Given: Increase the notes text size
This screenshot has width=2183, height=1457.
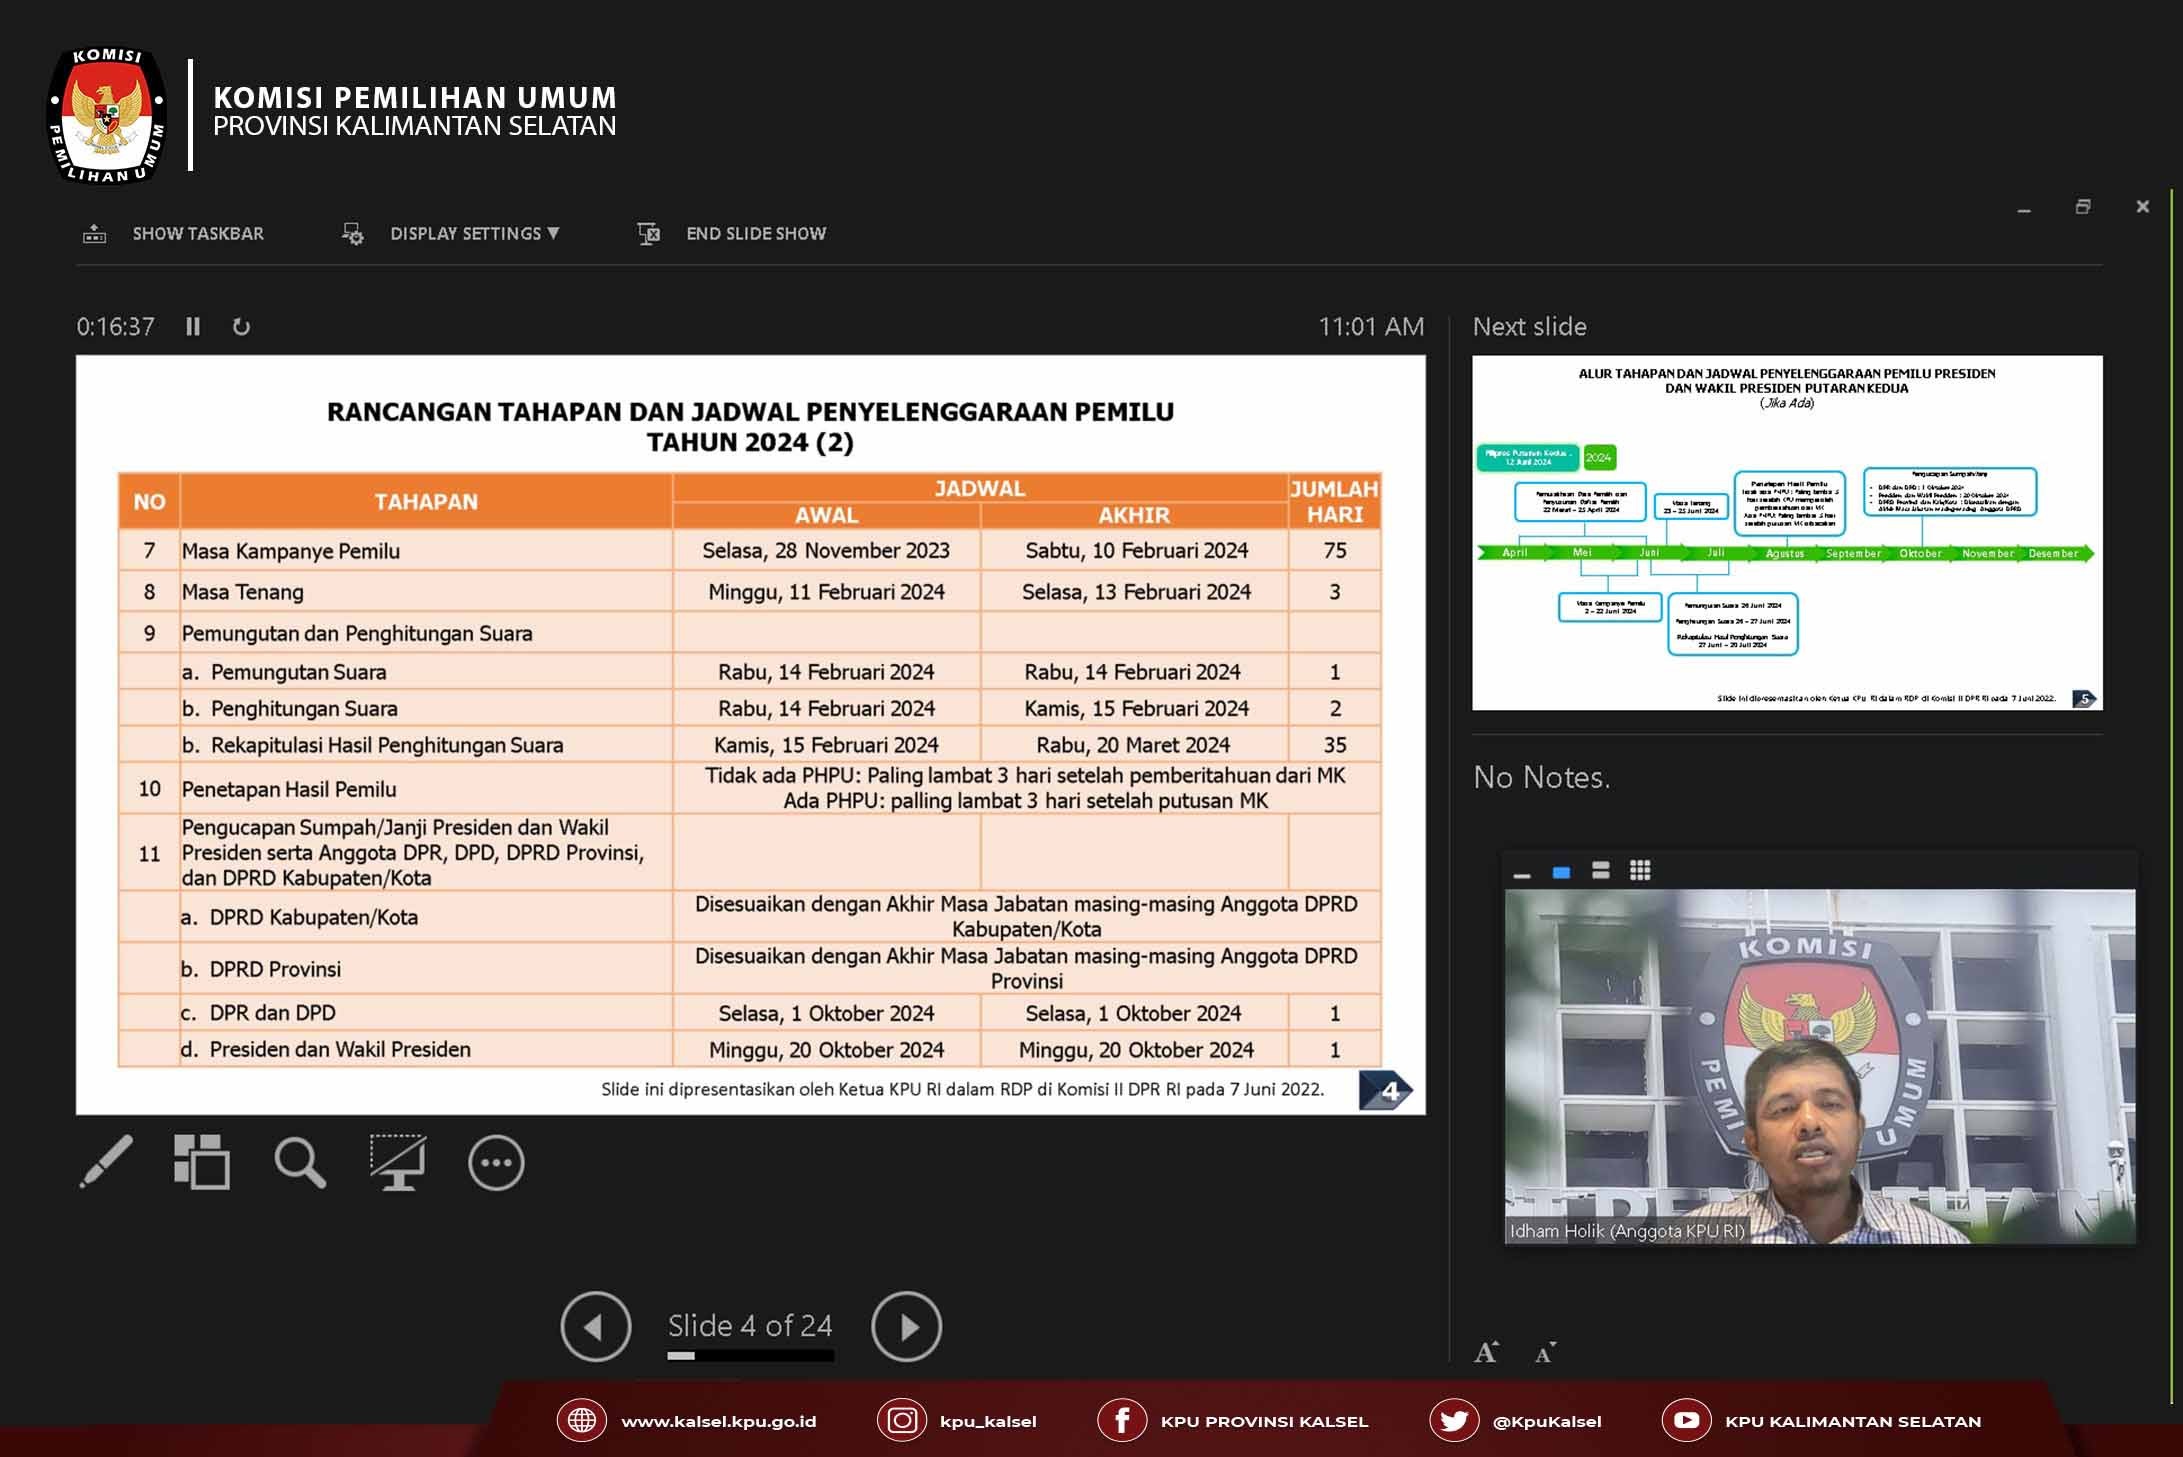Looking at the screenshot, I should [x=1487, y=1353].
